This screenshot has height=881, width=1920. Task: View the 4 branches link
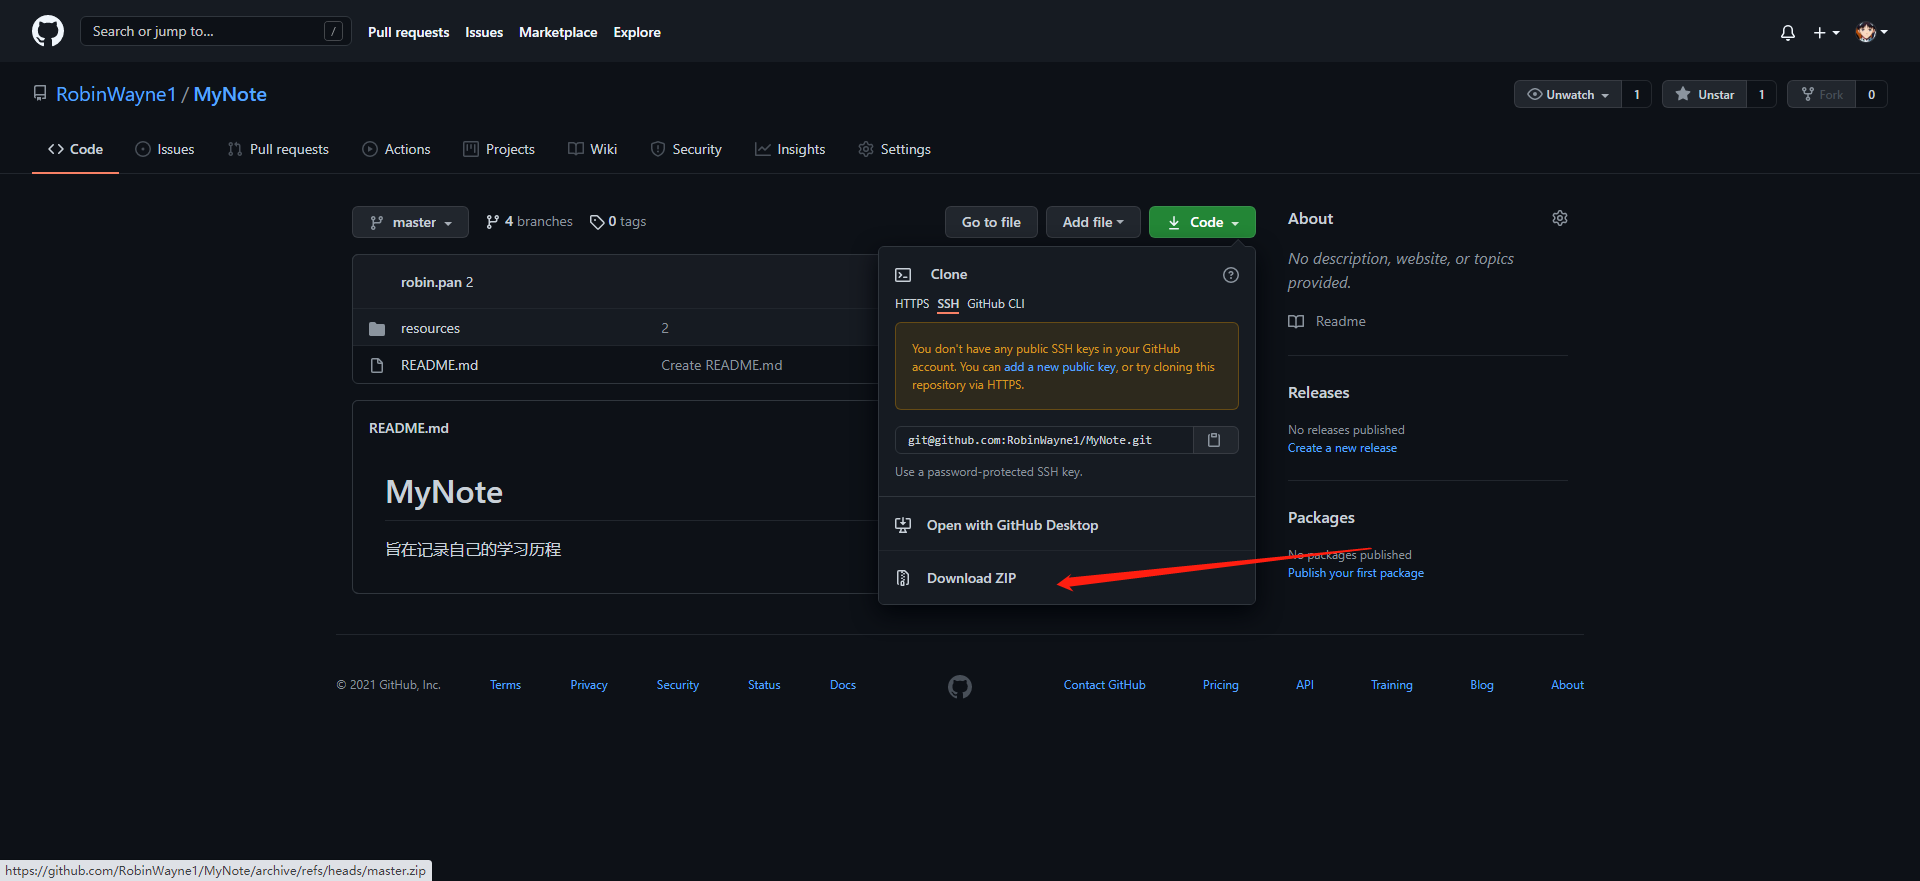(529, 222)
